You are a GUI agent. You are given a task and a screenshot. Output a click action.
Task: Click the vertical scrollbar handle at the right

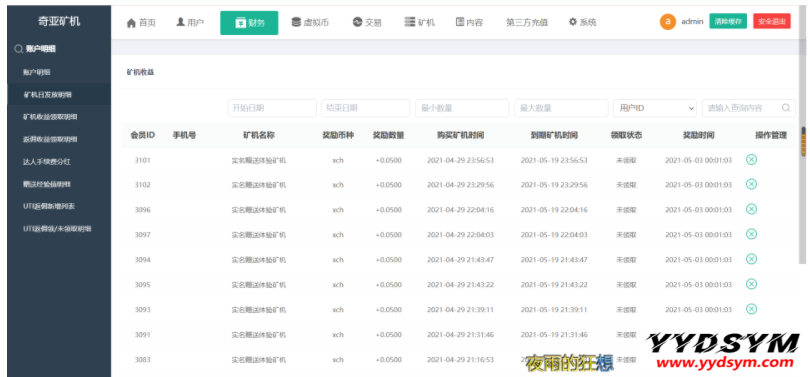coord(803,141)
